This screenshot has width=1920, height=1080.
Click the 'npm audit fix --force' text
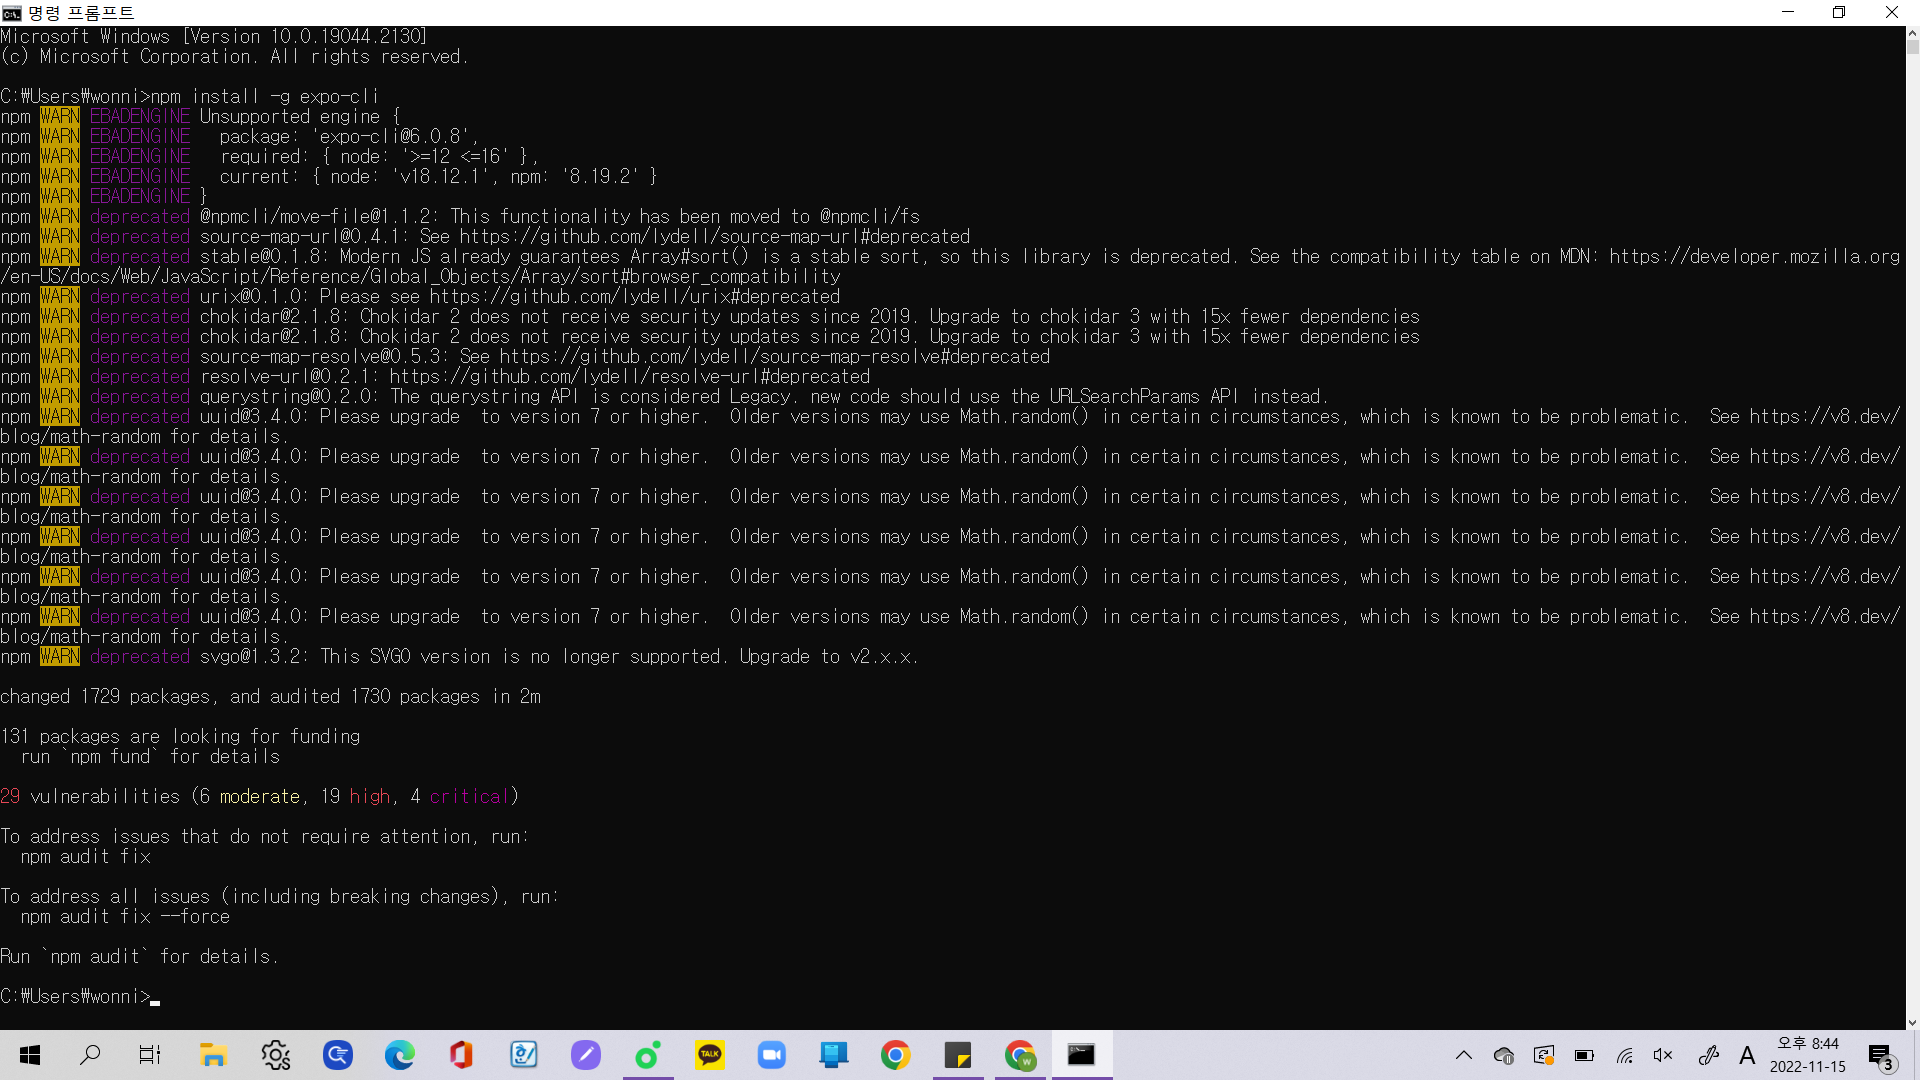coord(125,917)
